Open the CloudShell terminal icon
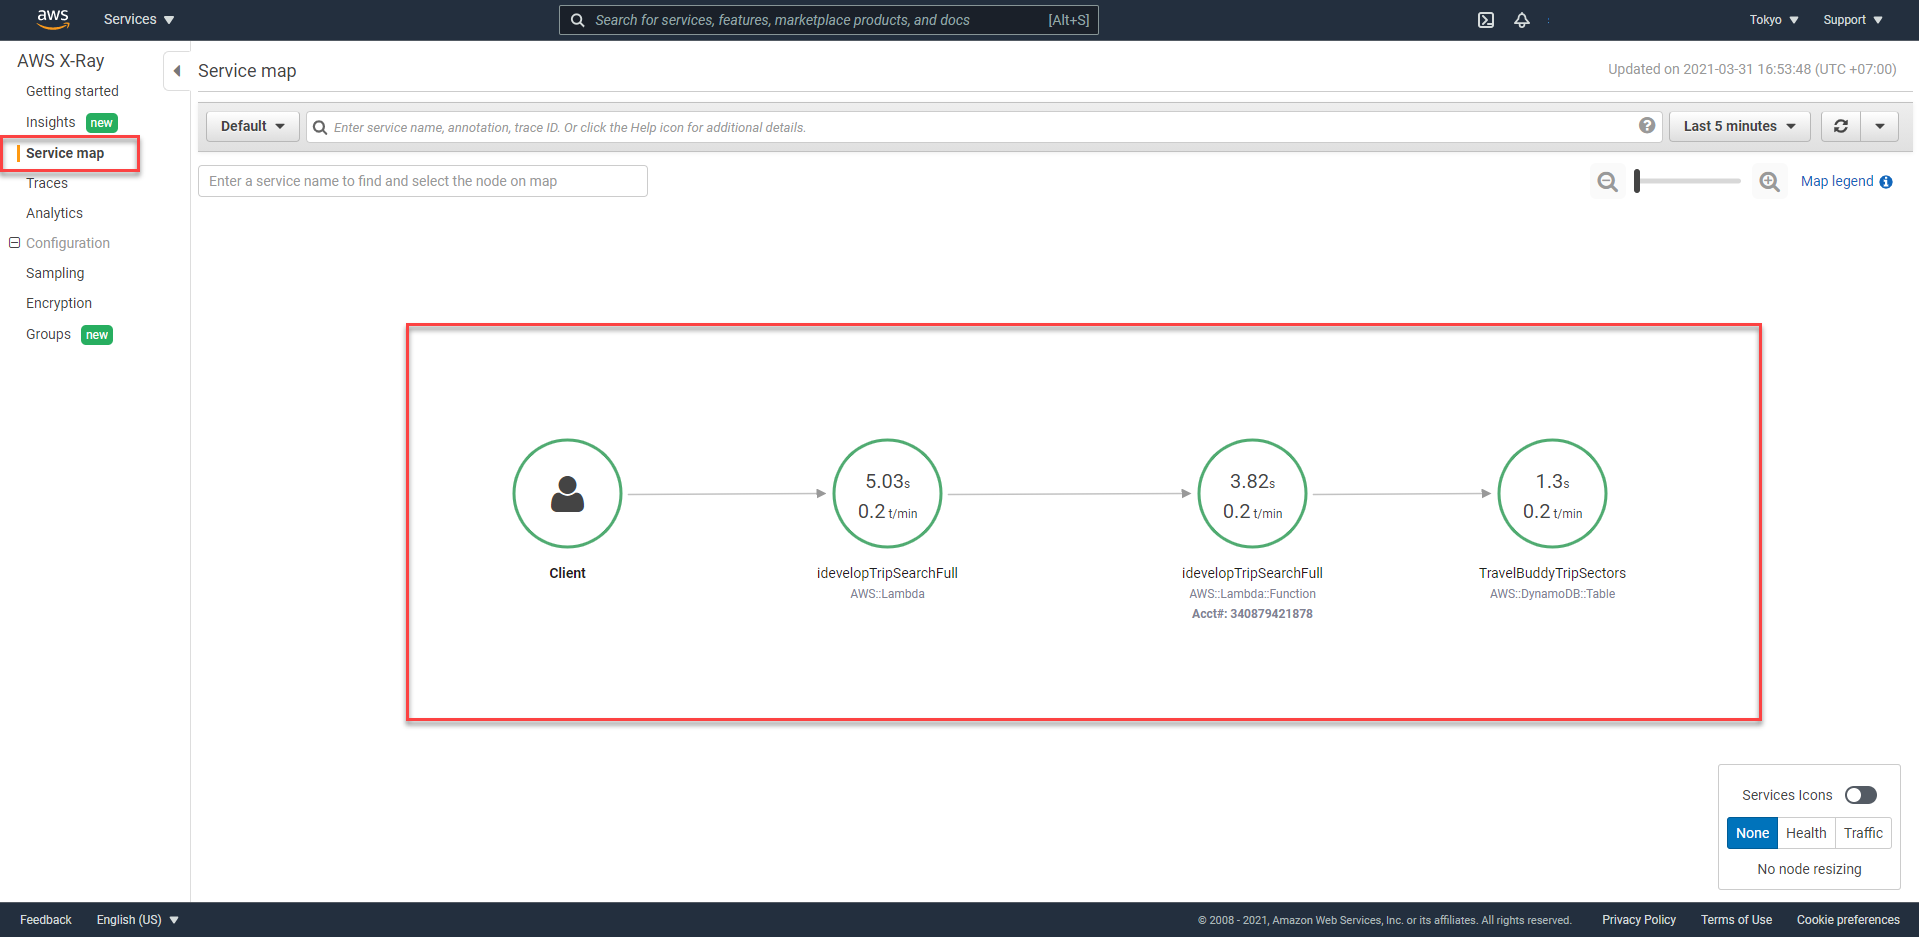 pyautogui.click(x=1486, y=20)
